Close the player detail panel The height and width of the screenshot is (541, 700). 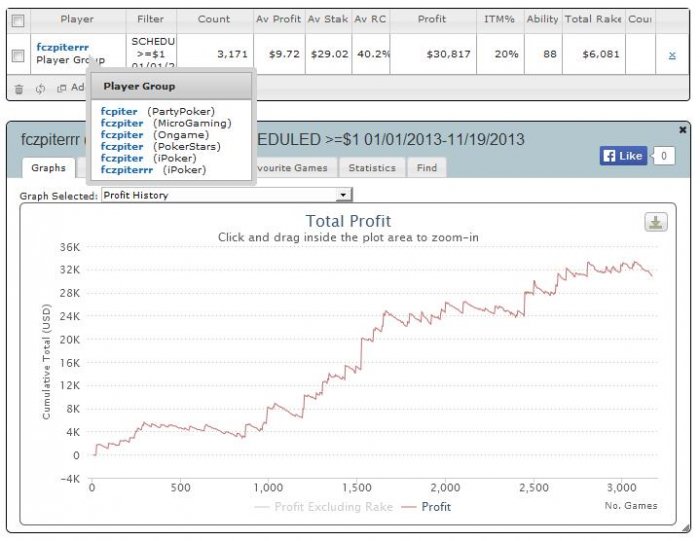[682, 130]
